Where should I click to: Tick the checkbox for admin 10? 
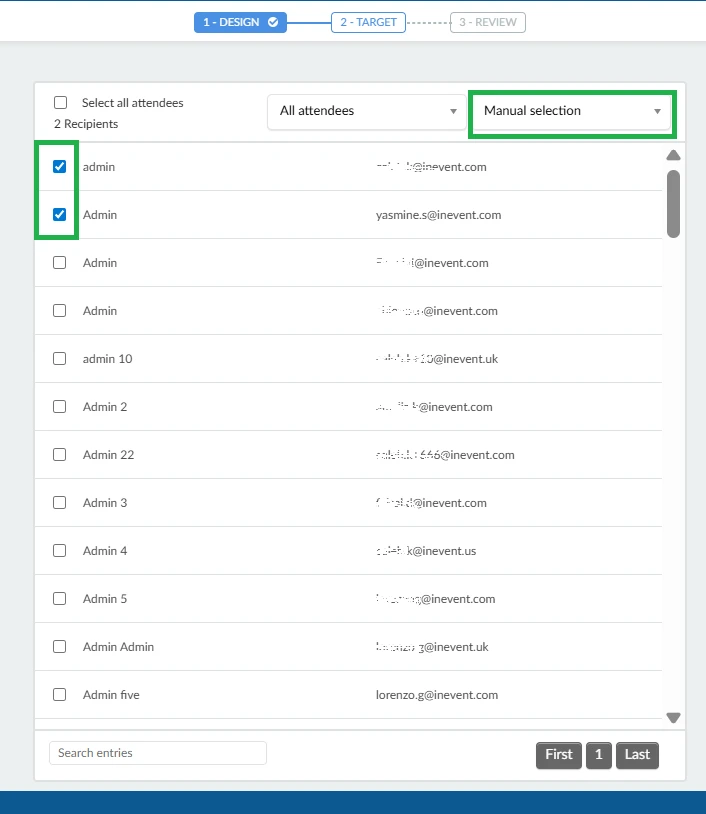tap(60, 359)
